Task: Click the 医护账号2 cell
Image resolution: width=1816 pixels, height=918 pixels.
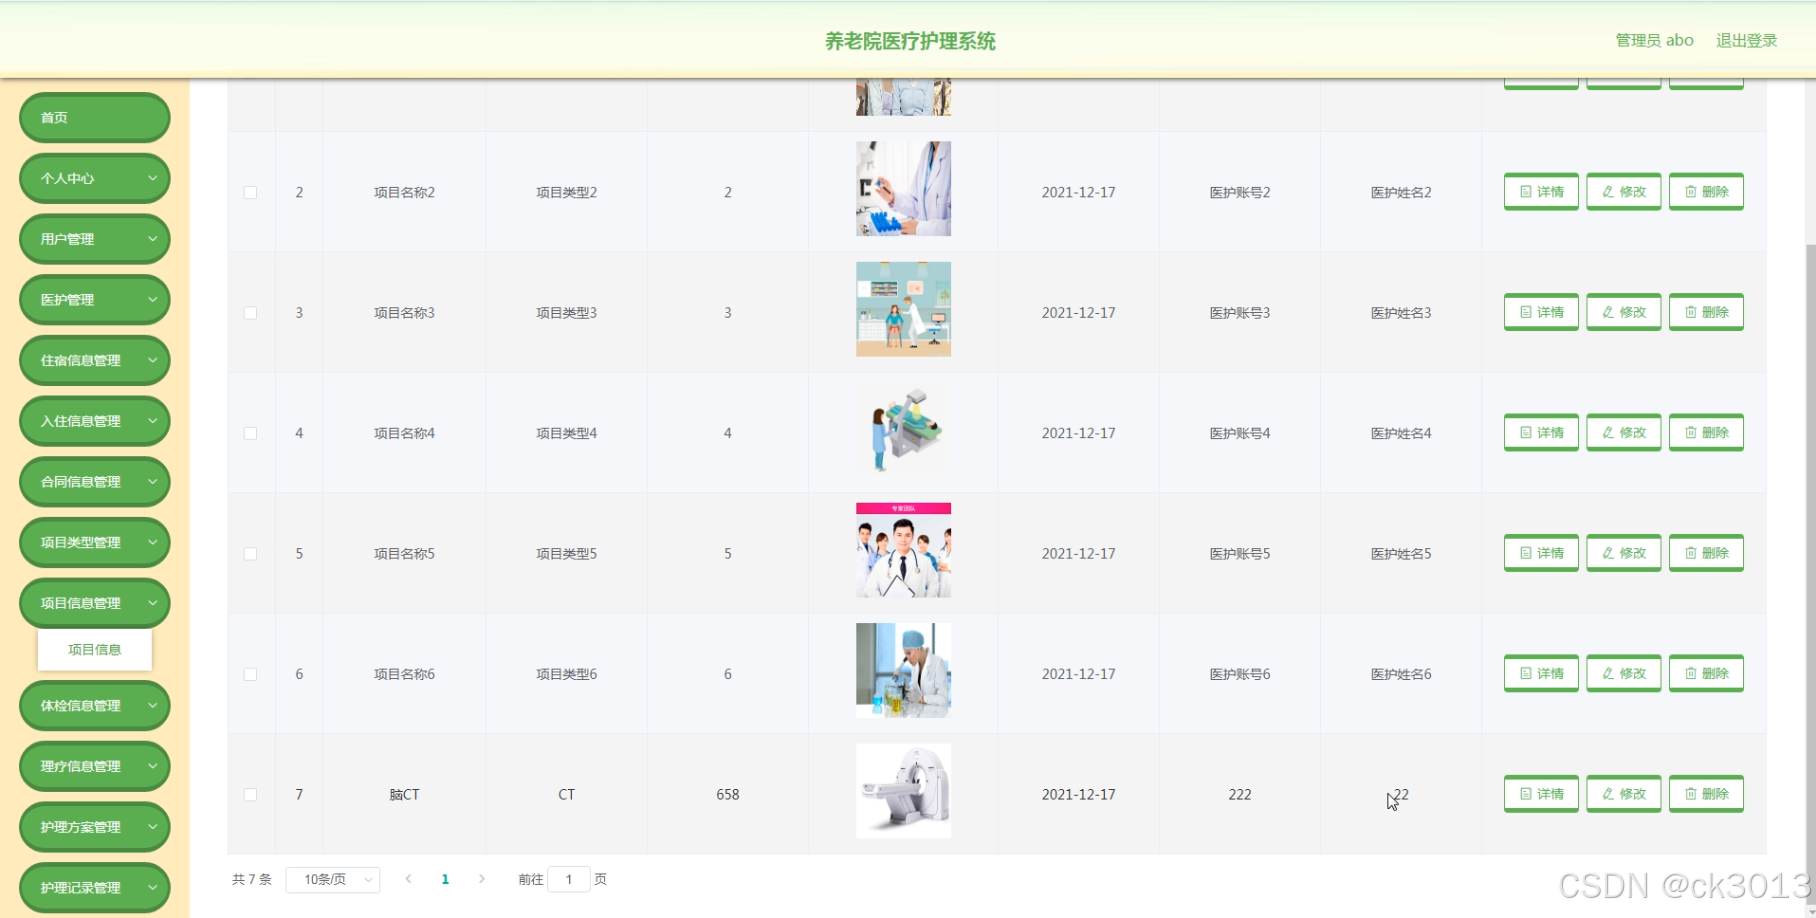Action: 1240,192
